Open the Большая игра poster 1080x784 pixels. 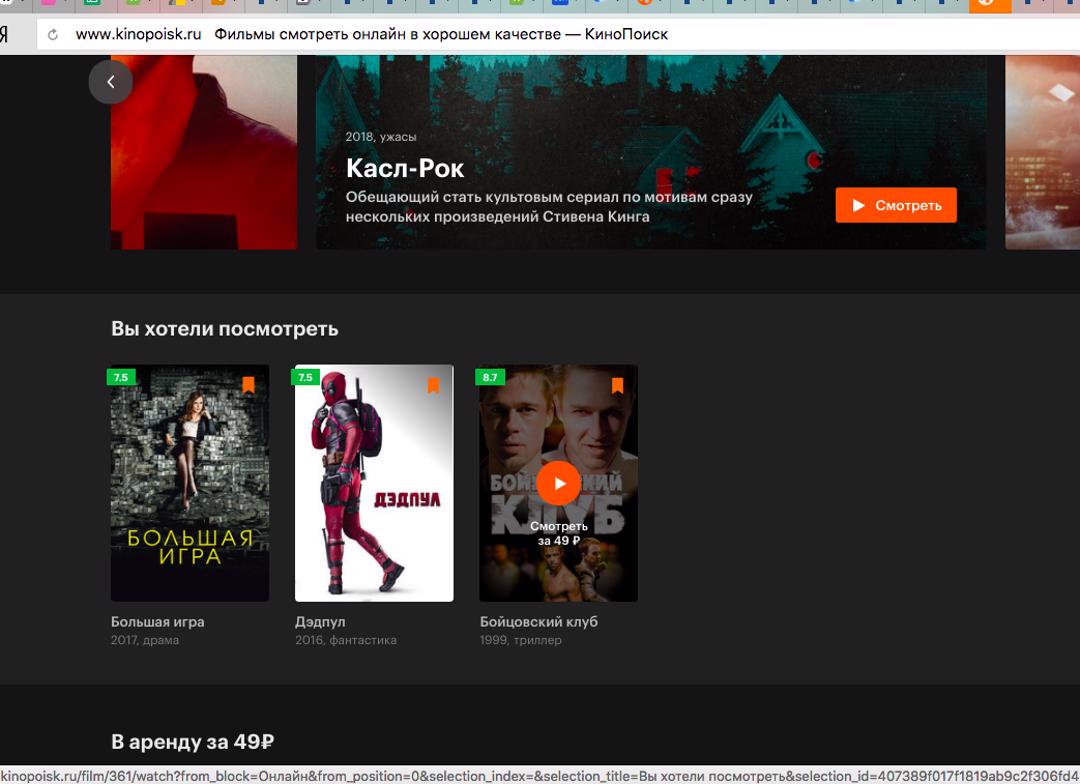pos(190,483)
